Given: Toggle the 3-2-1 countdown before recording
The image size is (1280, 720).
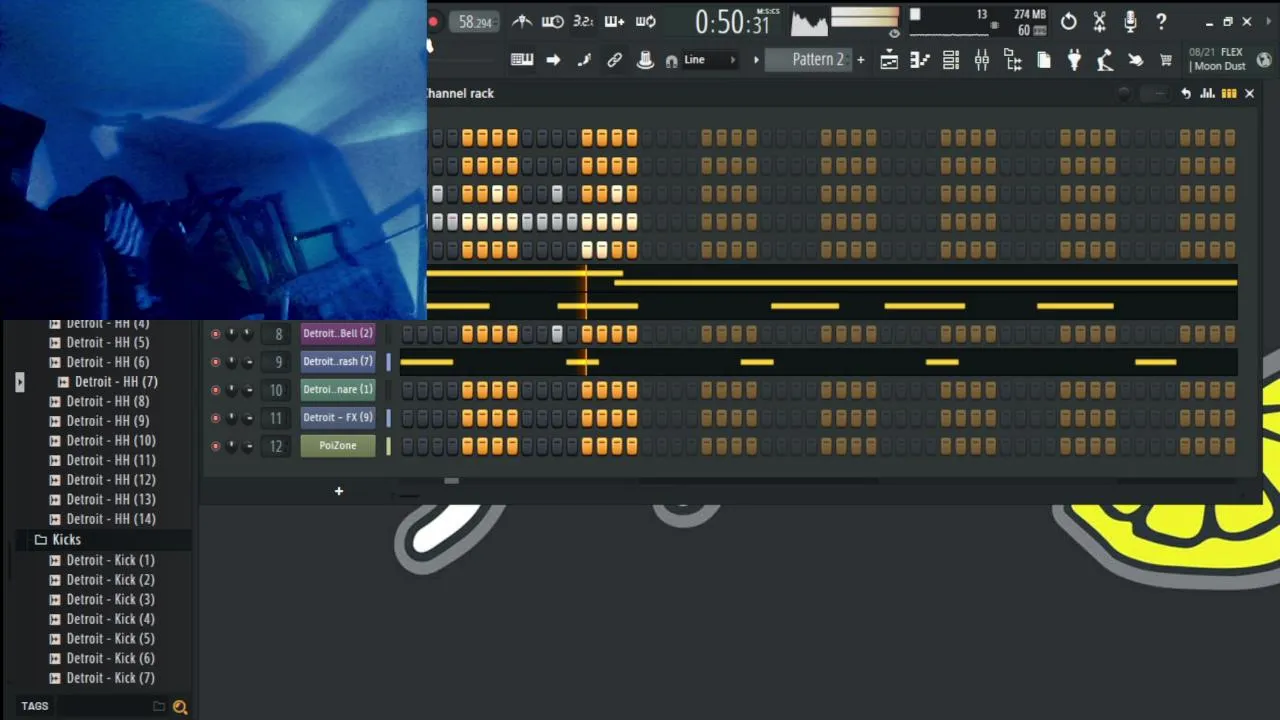Looking at the screenshot, I should pyautogui.click(x=583, y=21).
